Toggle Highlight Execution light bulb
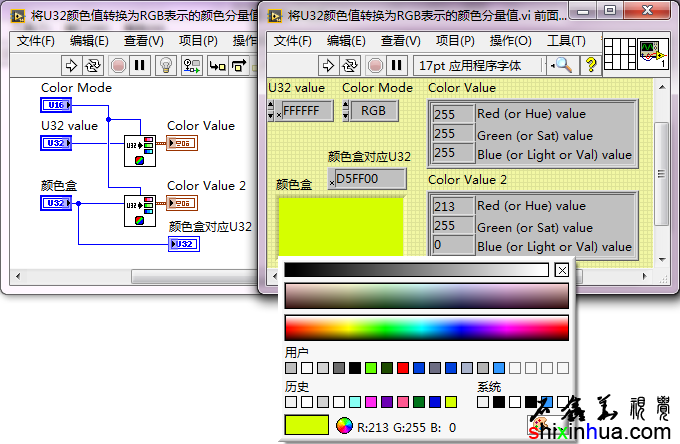Viewport: 680px width, 444px height. point(166,65)
